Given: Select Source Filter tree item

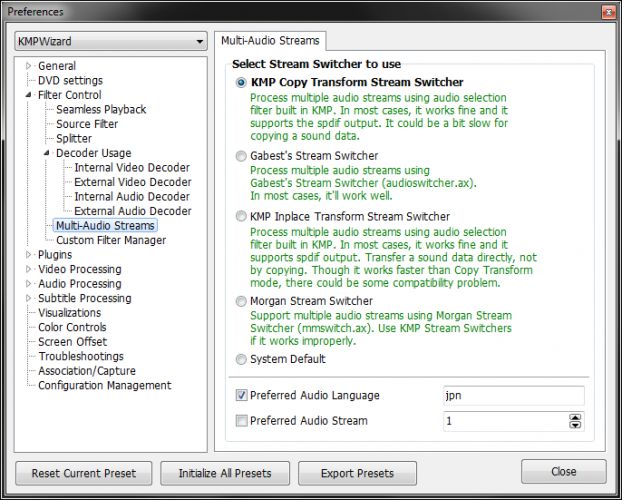Looking at the screenshot, I should click(87, 124).
